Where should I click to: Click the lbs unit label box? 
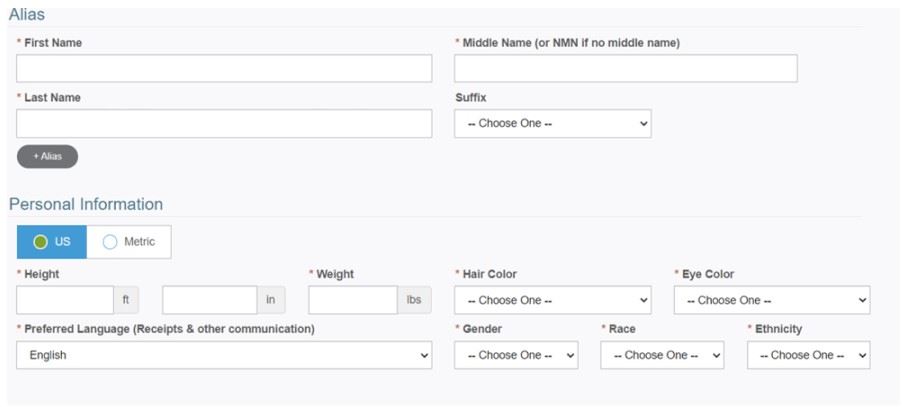pos(414,300)
